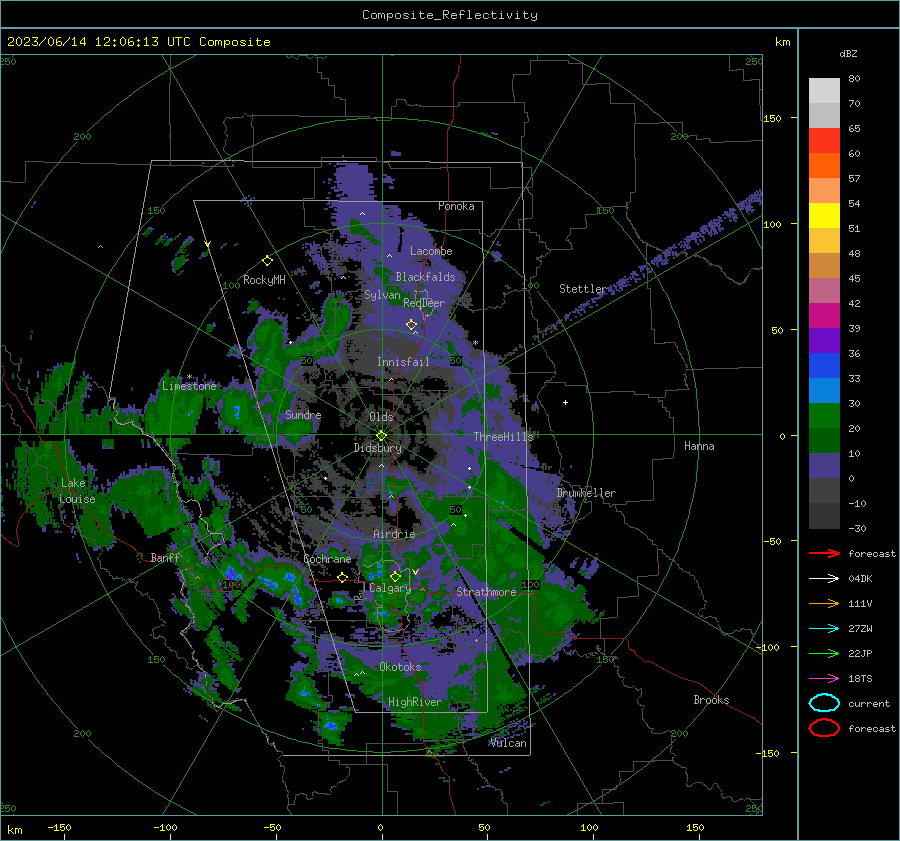The width and height of the screenshot is (900, 841).
Task: Click the 18TS legend text label
Action: click(x=860, y=679)
